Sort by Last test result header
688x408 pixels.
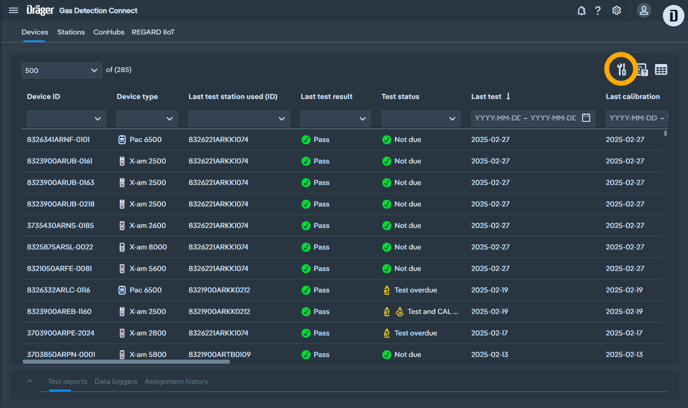[x=326, y=97]
